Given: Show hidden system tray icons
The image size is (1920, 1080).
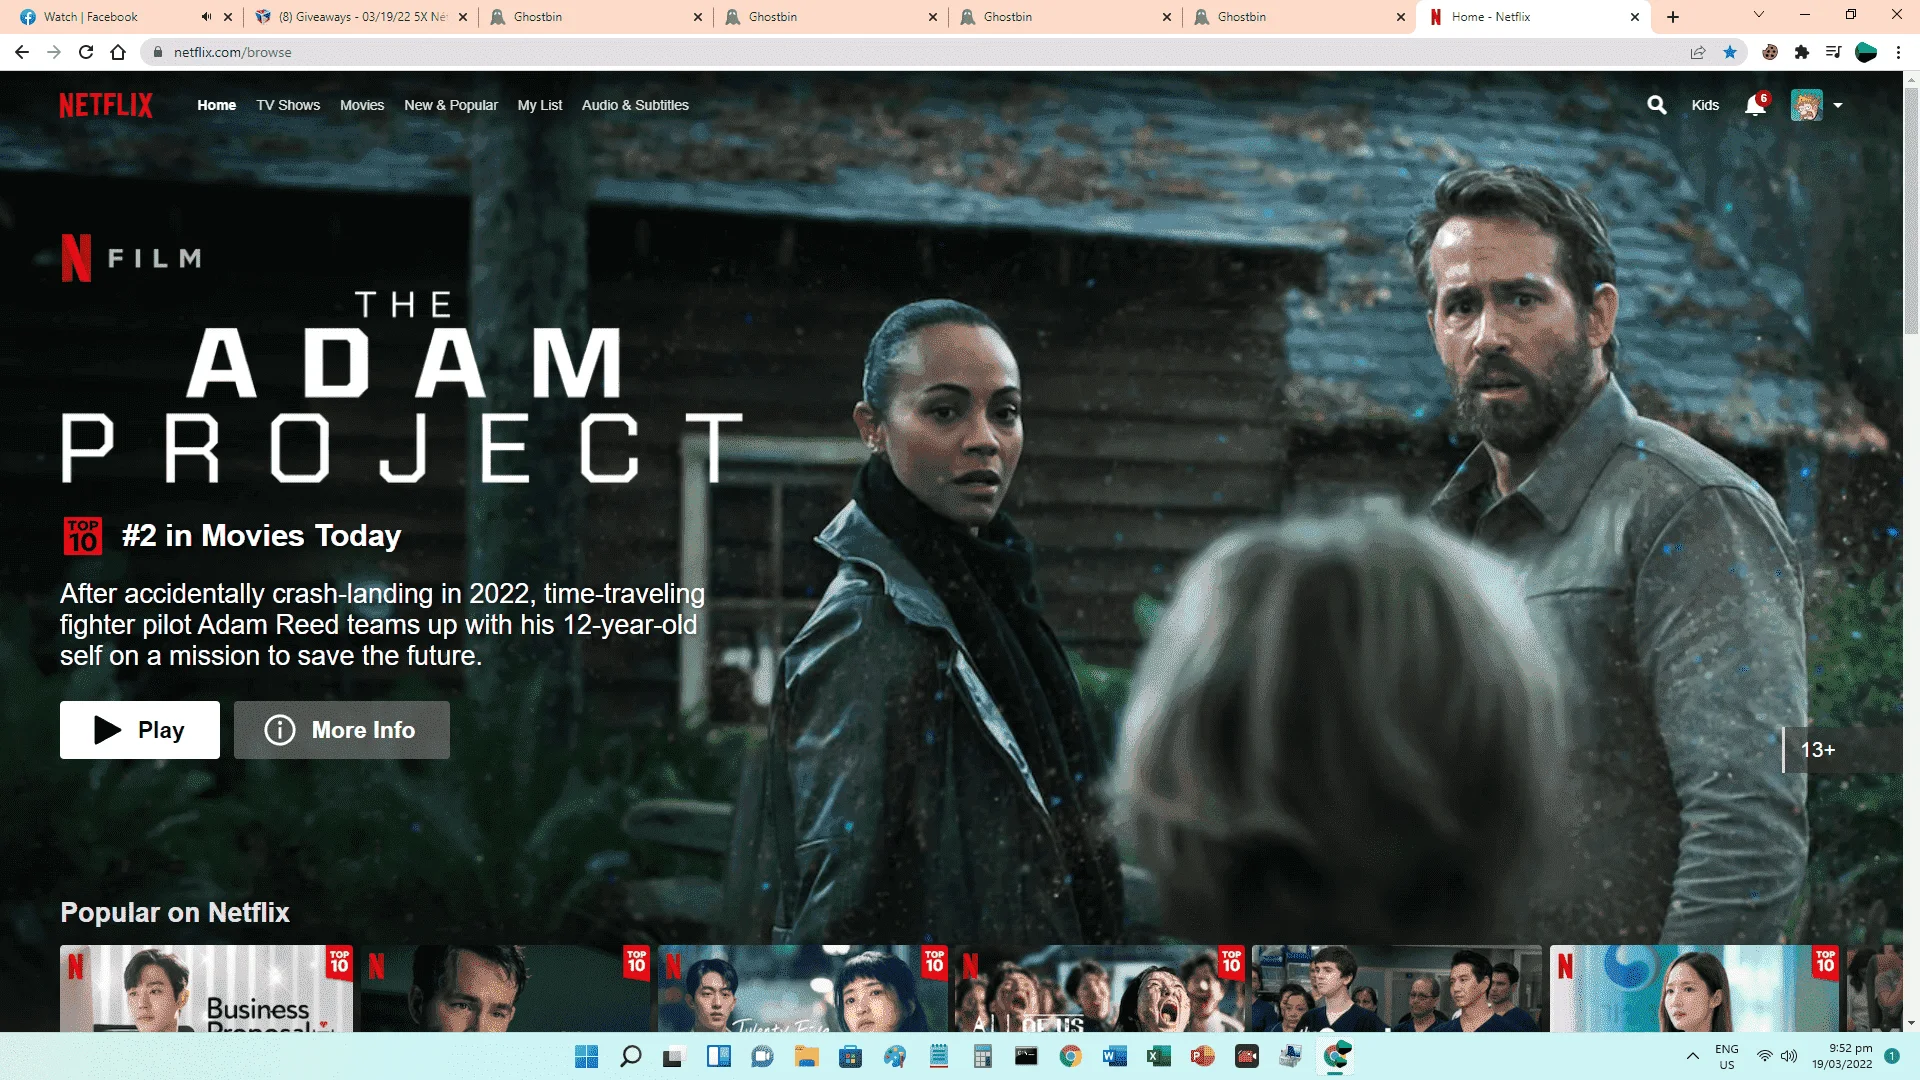Looking at the screenshot, I should point(1692,1056).
